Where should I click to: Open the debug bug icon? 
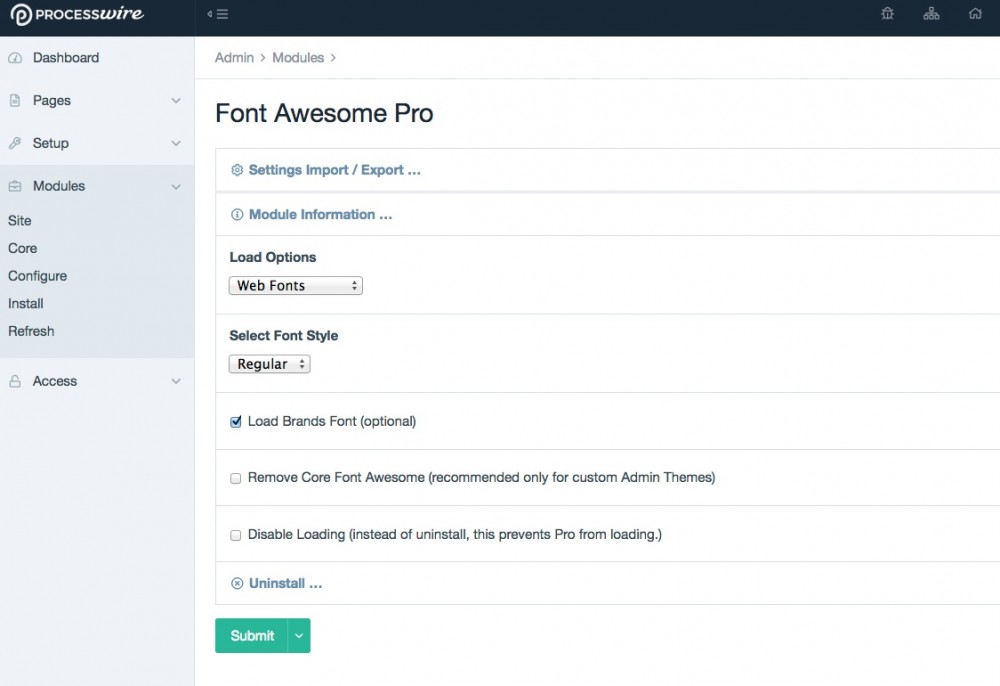(x=887, y=14)
